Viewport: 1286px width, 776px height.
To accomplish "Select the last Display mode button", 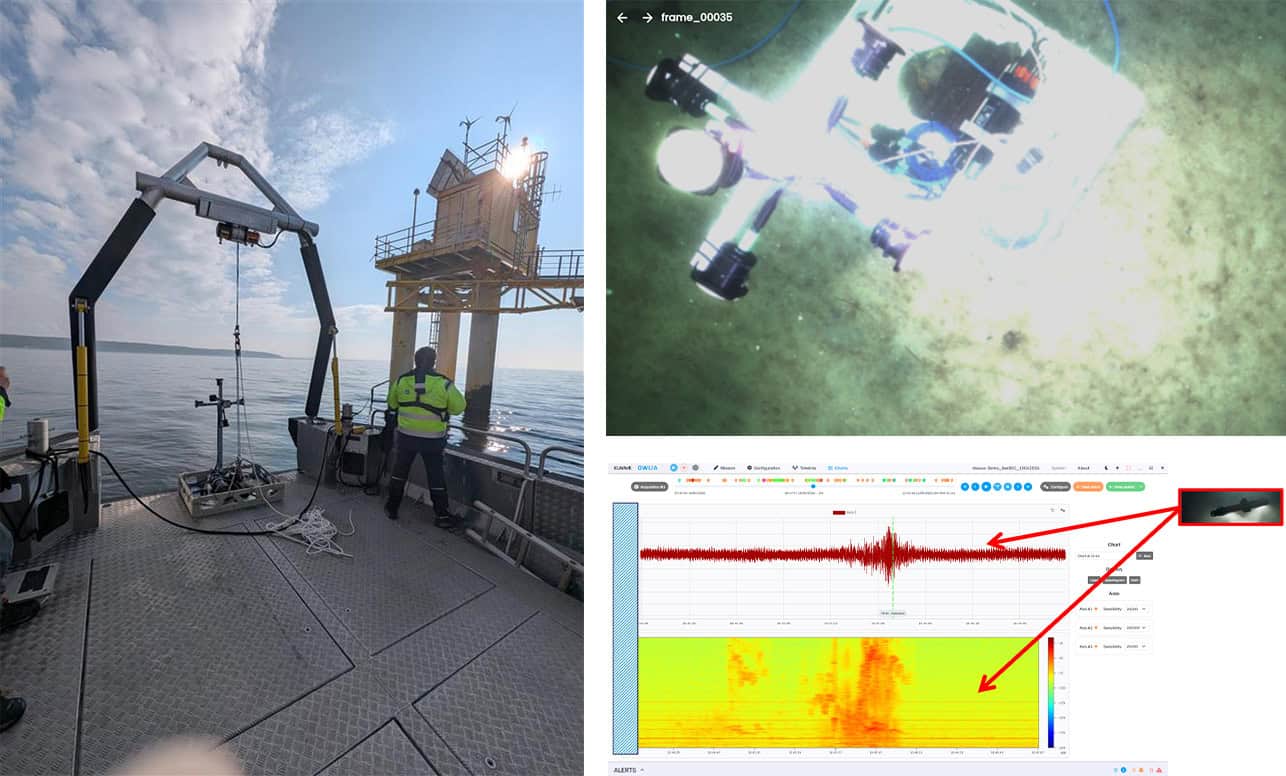I will click(1135, 580).
